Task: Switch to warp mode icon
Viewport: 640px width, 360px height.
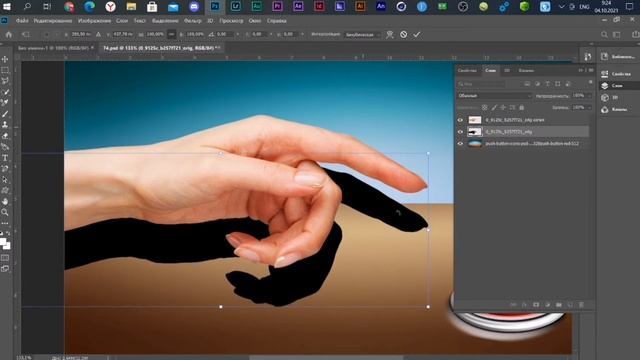Action: pyautogui.click(x=390, y=35)
